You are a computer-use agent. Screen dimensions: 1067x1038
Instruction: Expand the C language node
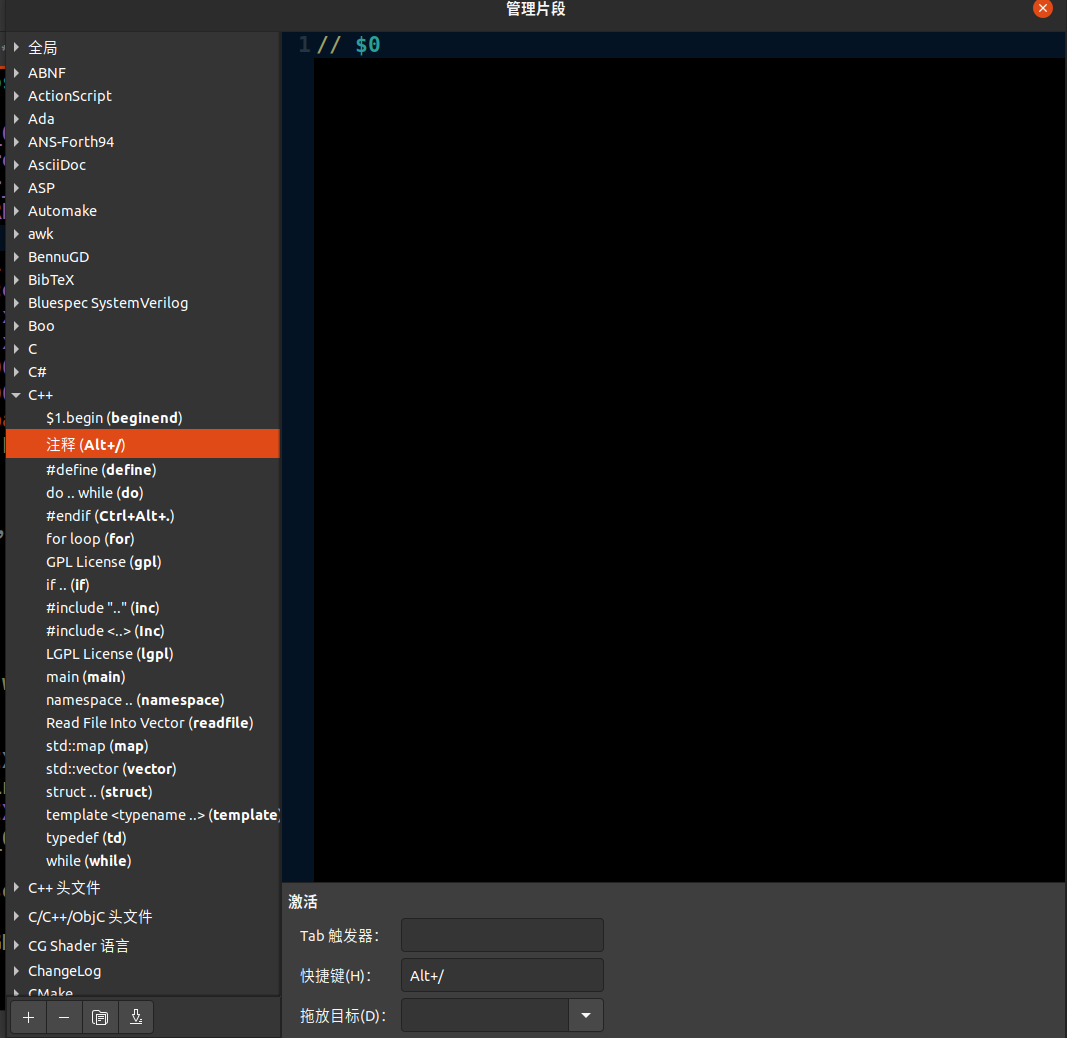tap(16, 349)
